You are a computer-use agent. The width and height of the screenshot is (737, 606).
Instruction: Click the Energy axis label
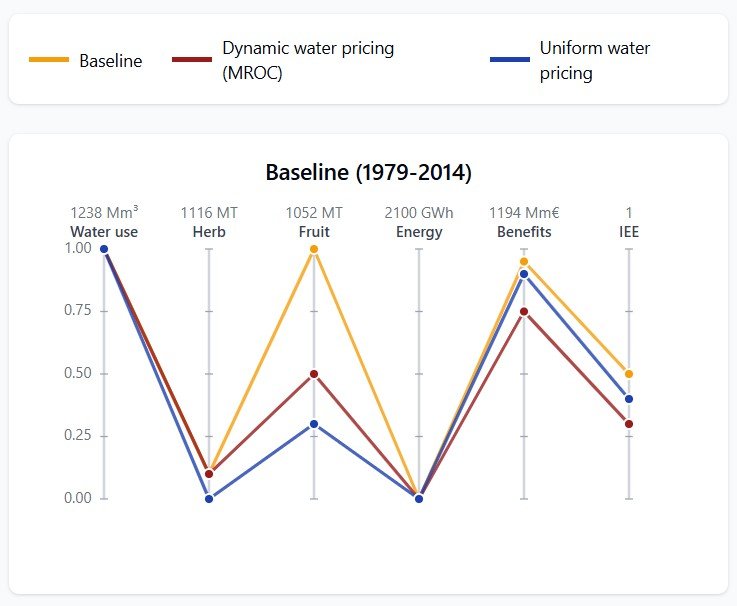pos(419,232)
